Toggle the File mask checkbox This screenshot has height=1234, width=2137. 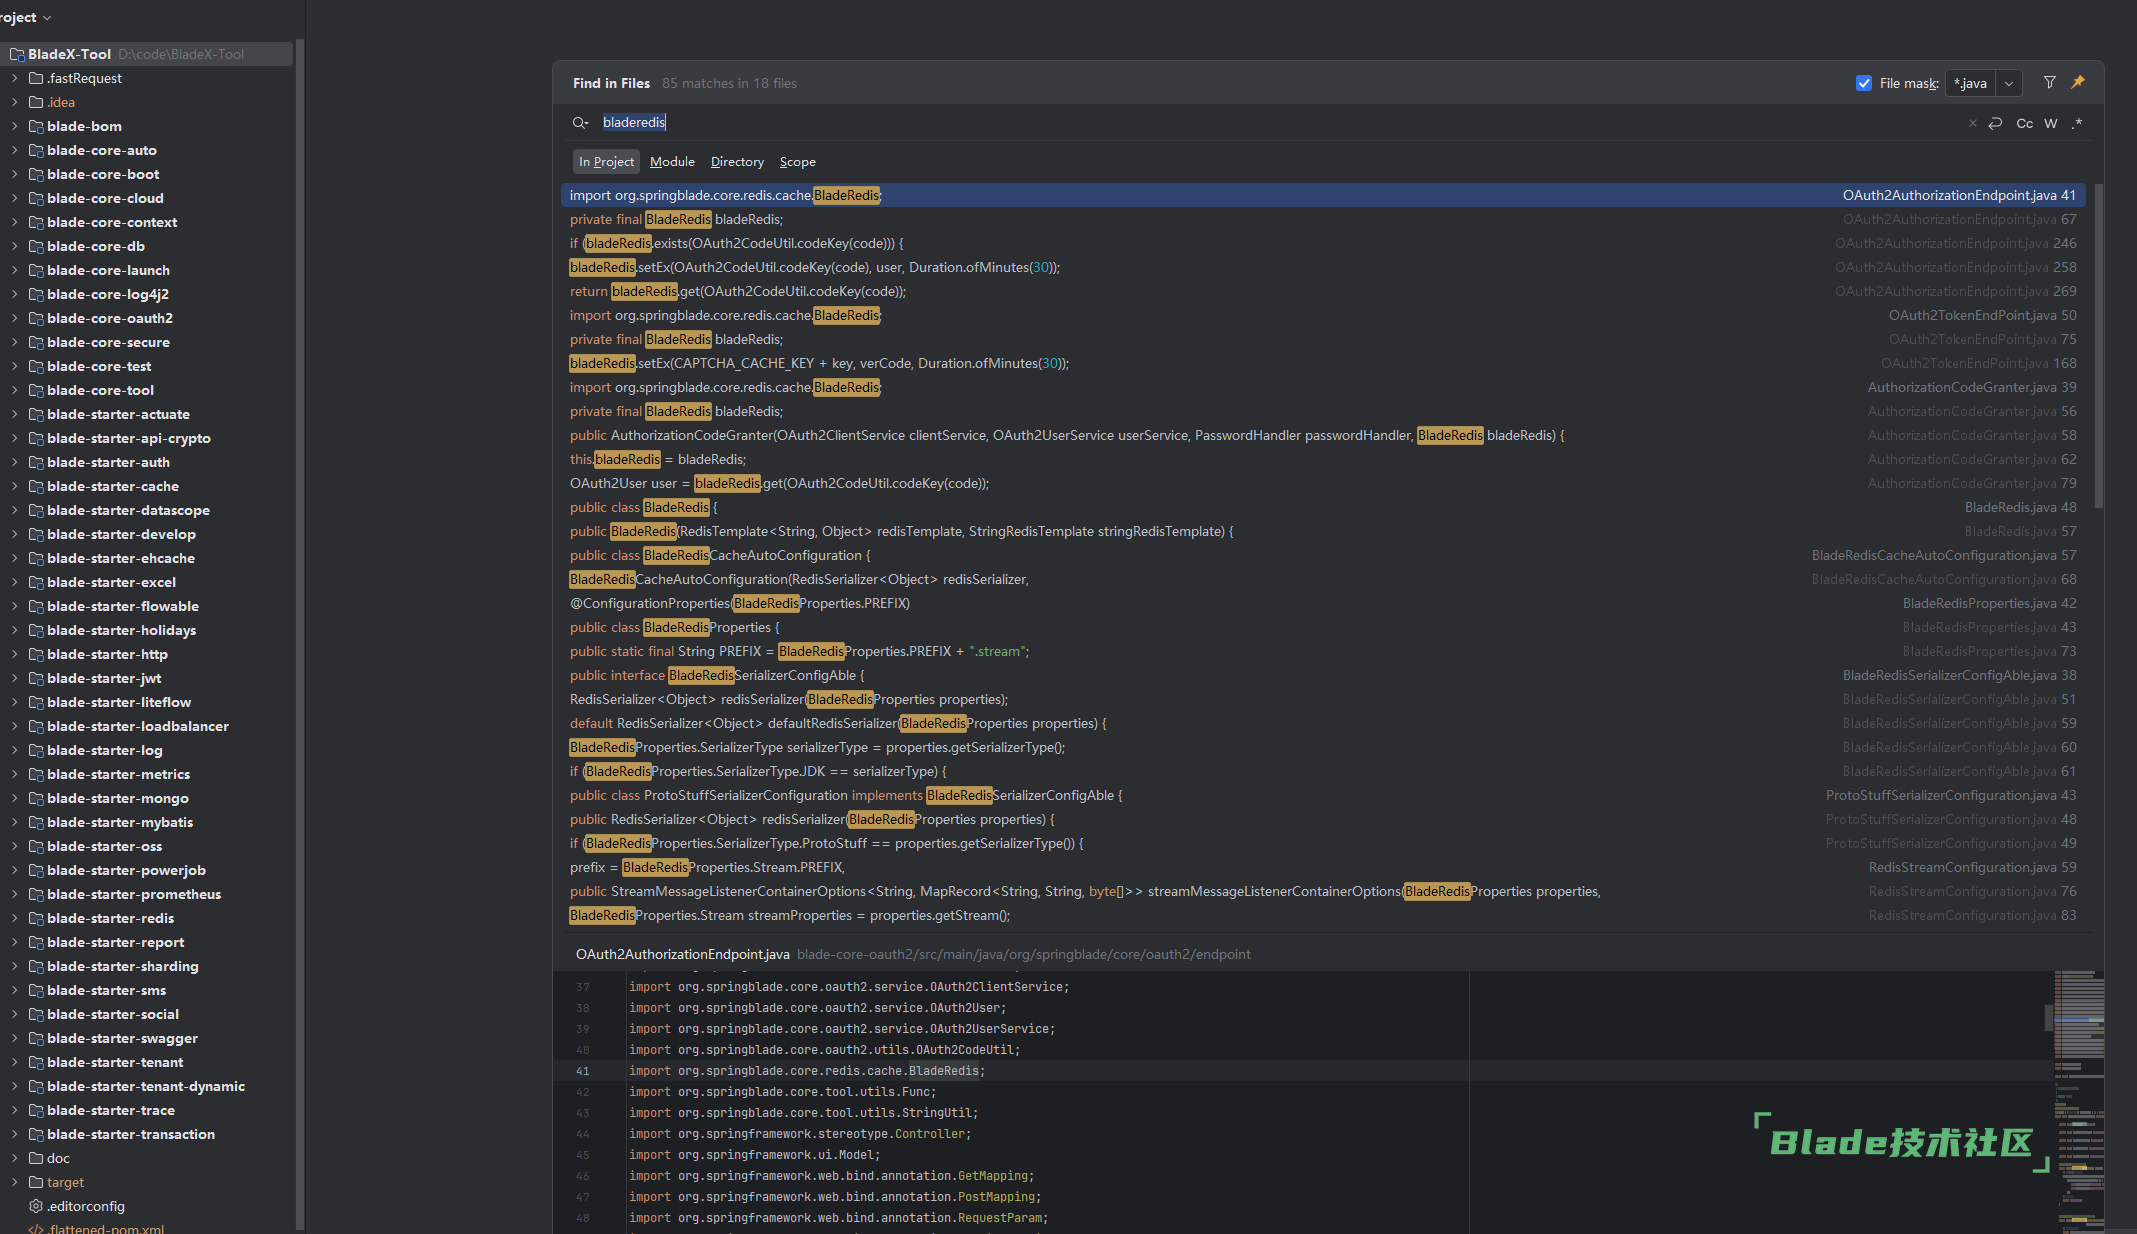[x=1864, y=83]
